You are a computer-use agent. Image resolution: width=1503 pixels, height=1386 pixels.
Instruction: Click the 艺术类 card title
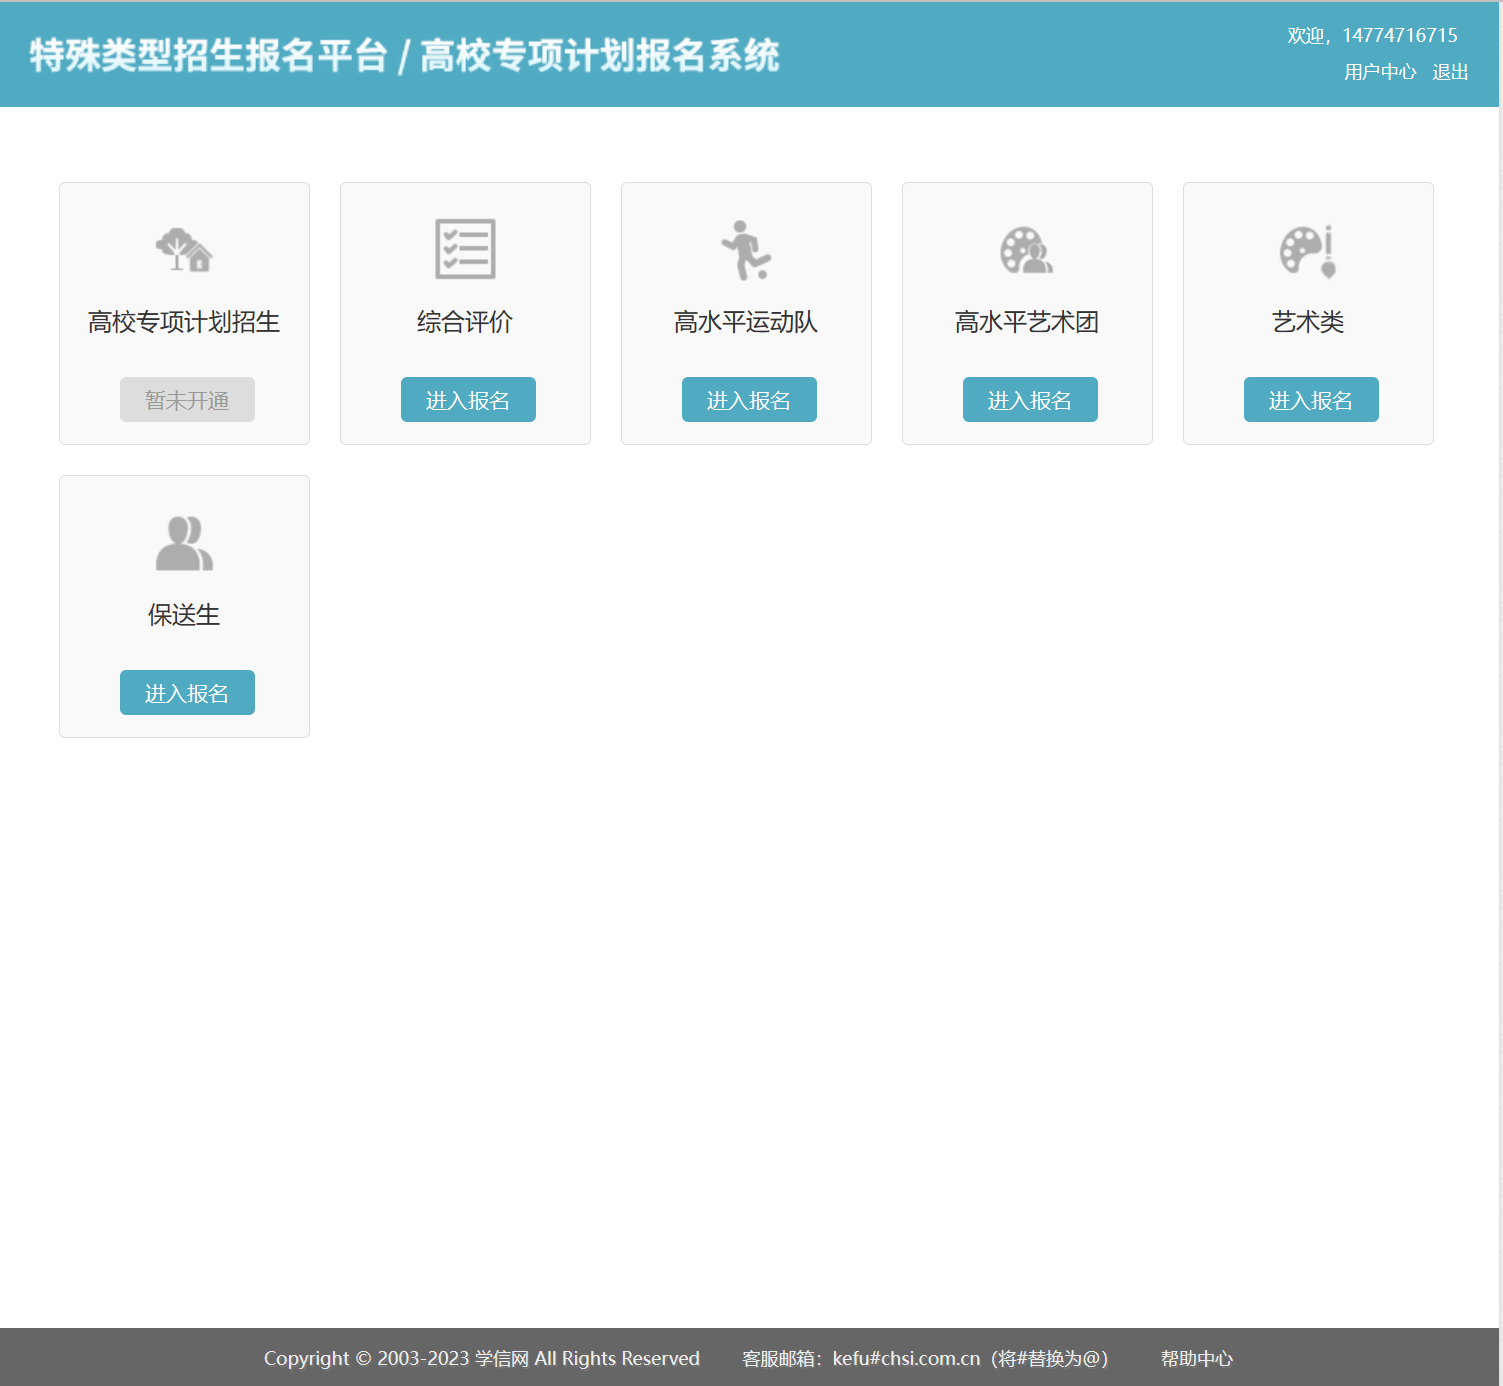[x=1308, y=322]
